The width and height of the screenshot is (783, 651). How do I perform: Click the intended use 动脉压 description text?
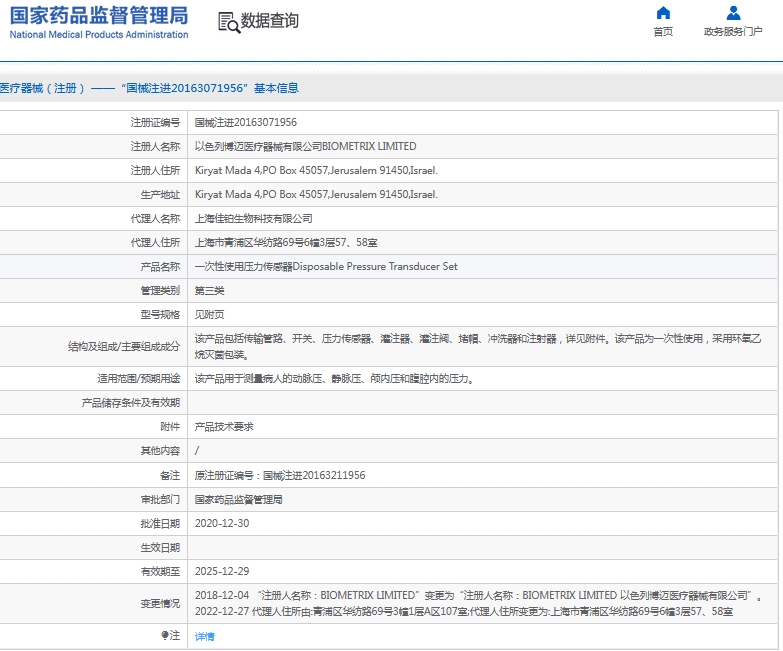334,378
